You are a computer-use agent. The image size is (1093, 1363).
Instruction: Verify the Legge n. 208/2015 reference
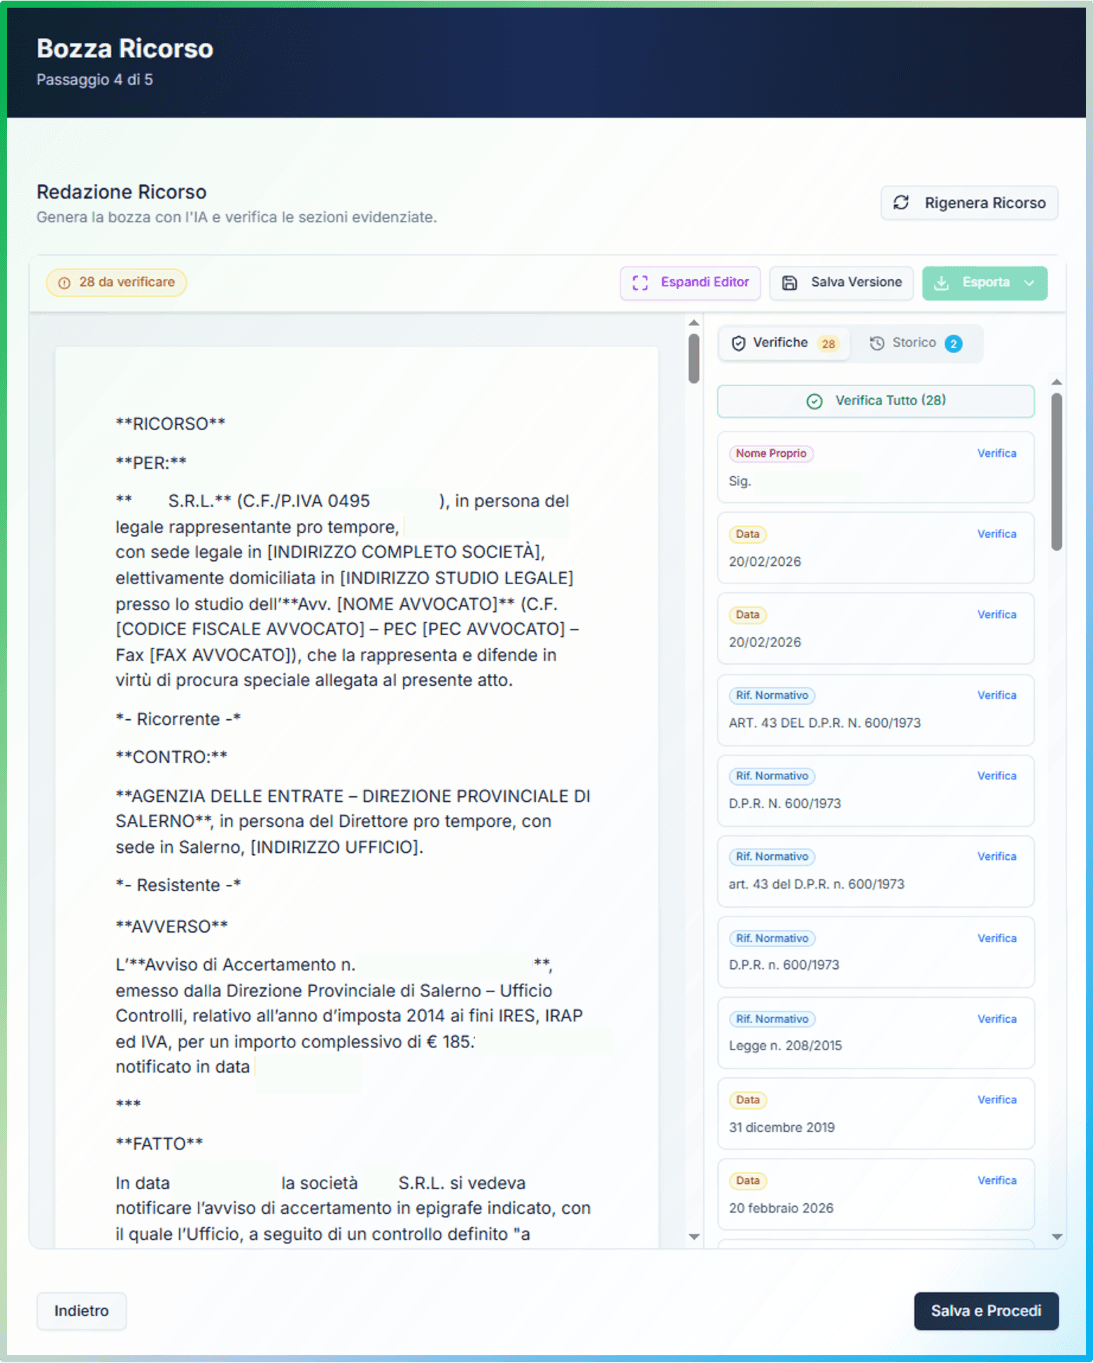tap(996, 1019)
